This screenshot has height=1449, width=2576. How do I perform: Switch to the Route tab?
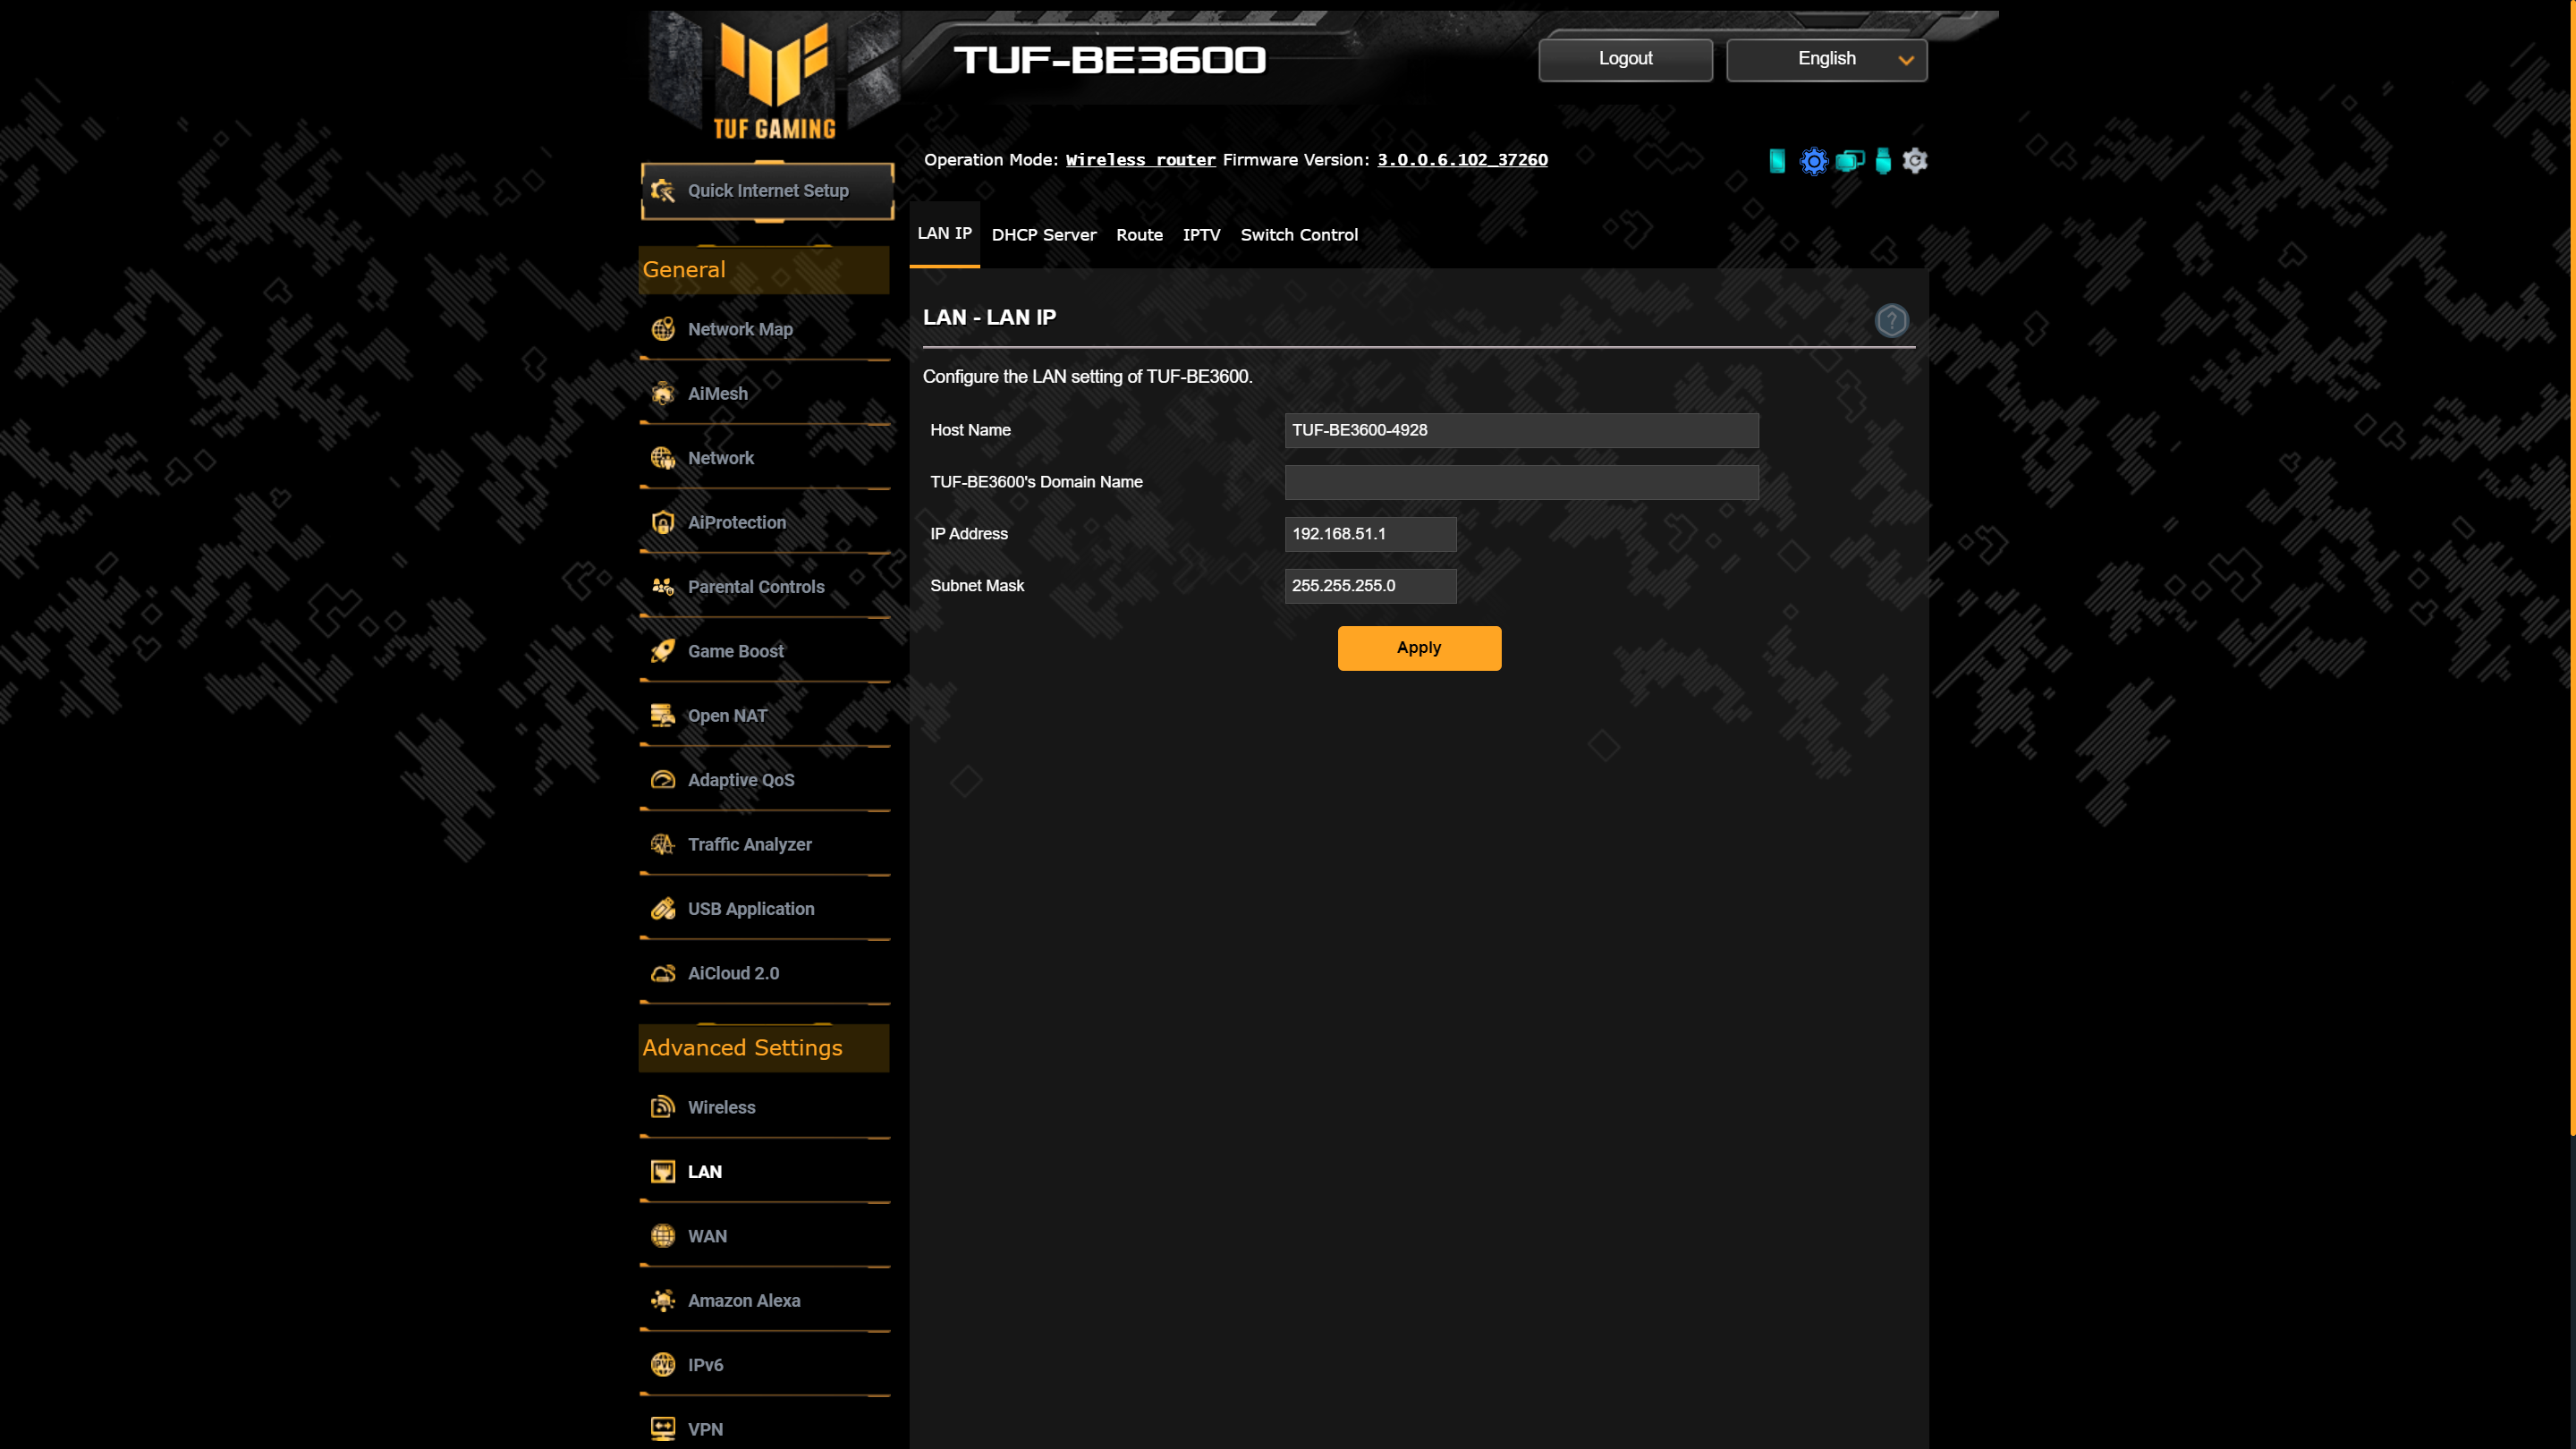point(1140,235)
